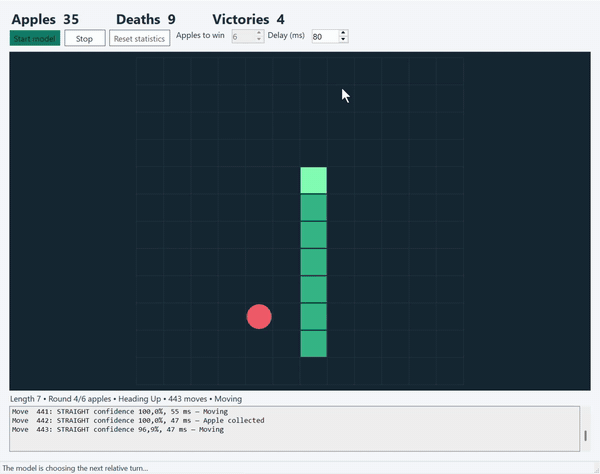
Task: Click the 'Deaths 9' counter heading
Action: pos(146,19)
